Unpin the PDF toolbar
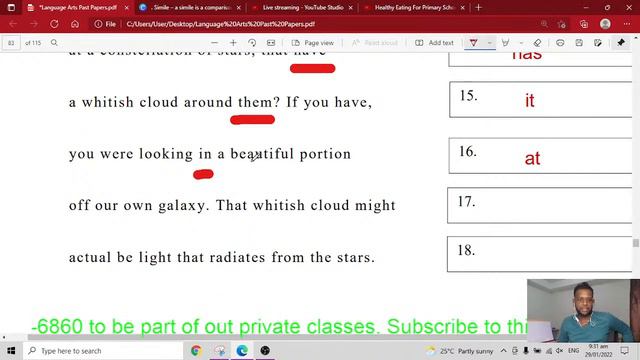The height and width of the screenshot is (360, 640). [621, 42]
